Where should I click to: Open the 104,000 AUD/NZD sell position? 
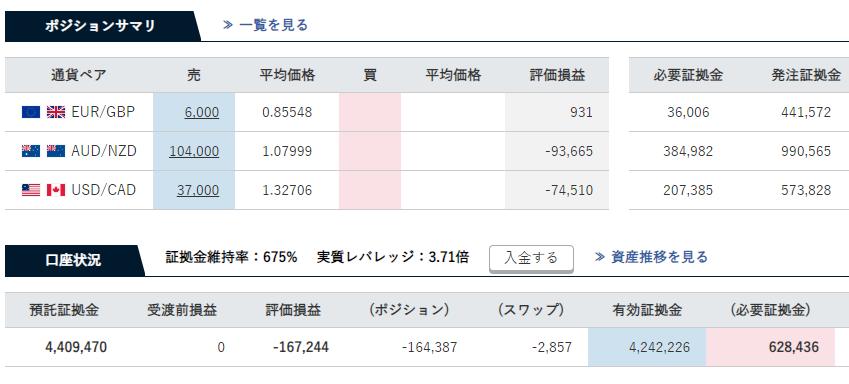(194, 151)
